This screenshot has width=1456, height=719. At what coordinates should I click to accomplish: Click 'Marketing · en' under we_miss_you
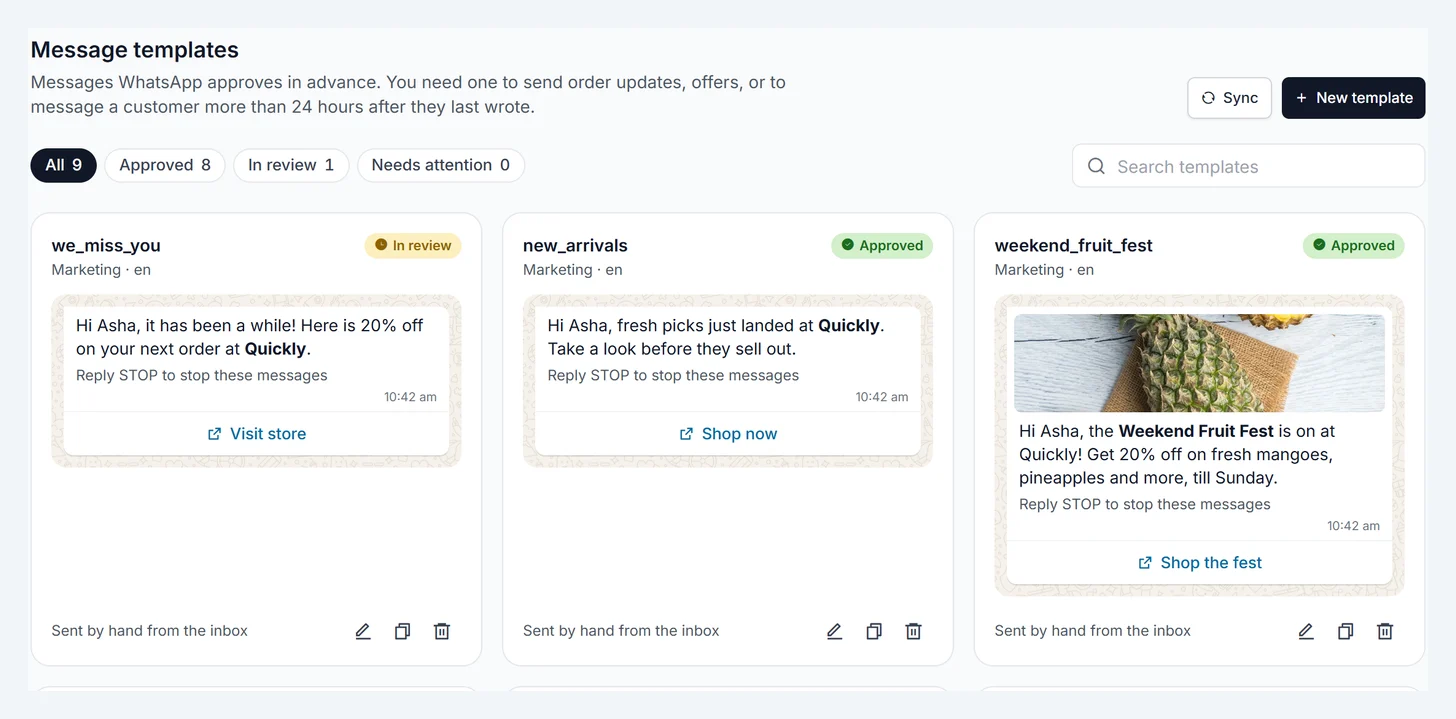[101, 270]
